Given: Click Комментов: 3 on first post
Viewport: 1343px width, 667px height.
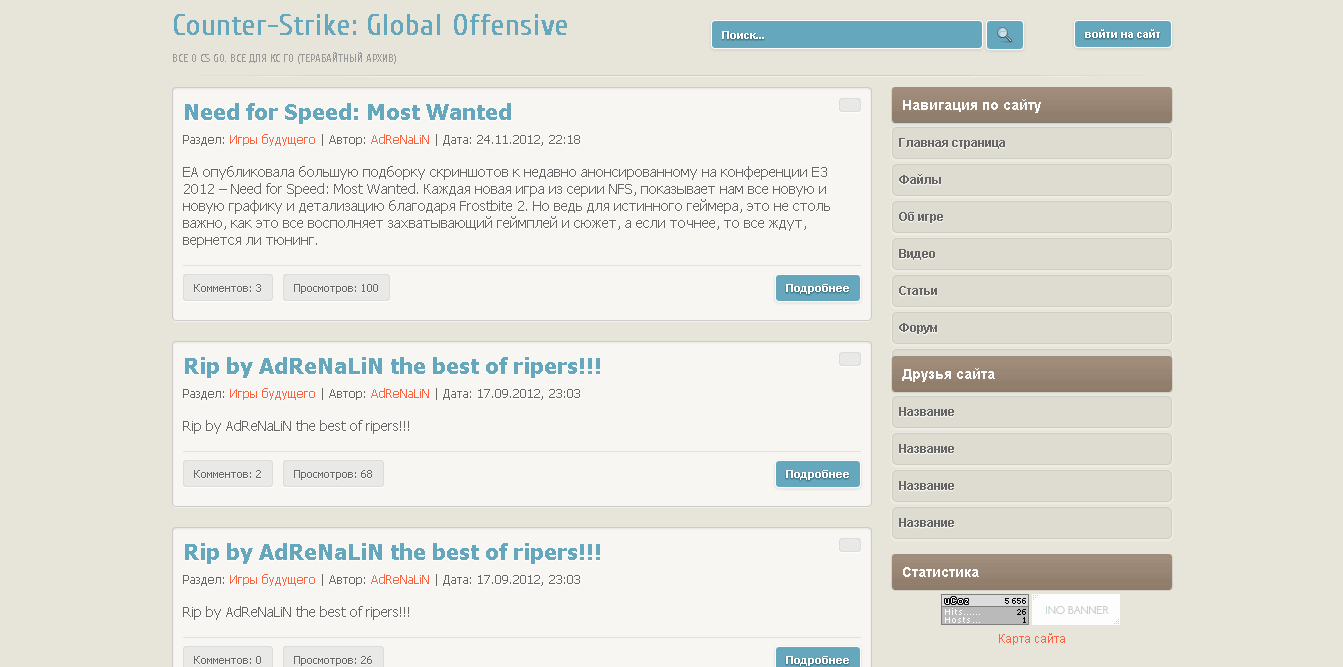Looking at the screenshot, I should coord(227,288).
